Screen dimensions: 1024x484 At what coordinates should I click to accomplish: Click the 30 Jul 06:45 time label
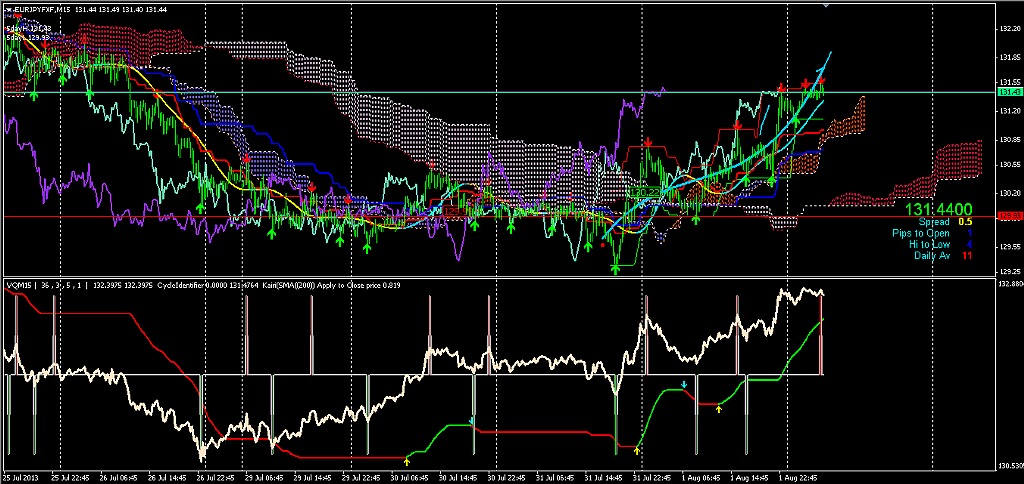(409, 477)
